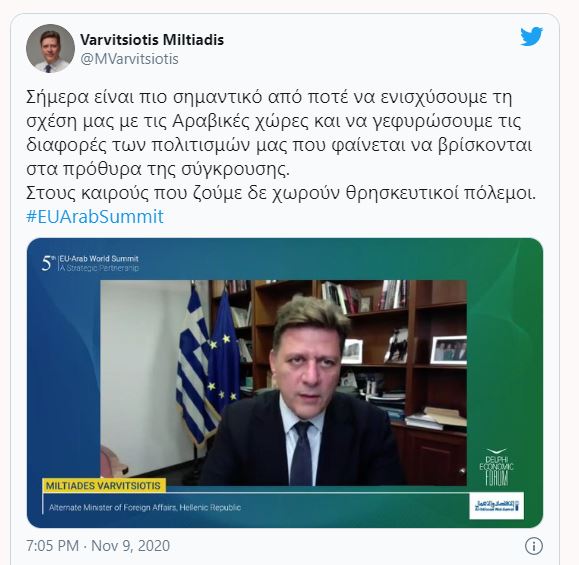This screenshot has width=579, height=565.
Task: Open the #EUArabSummit hashtag link
Action: click(x=95, y=216)
